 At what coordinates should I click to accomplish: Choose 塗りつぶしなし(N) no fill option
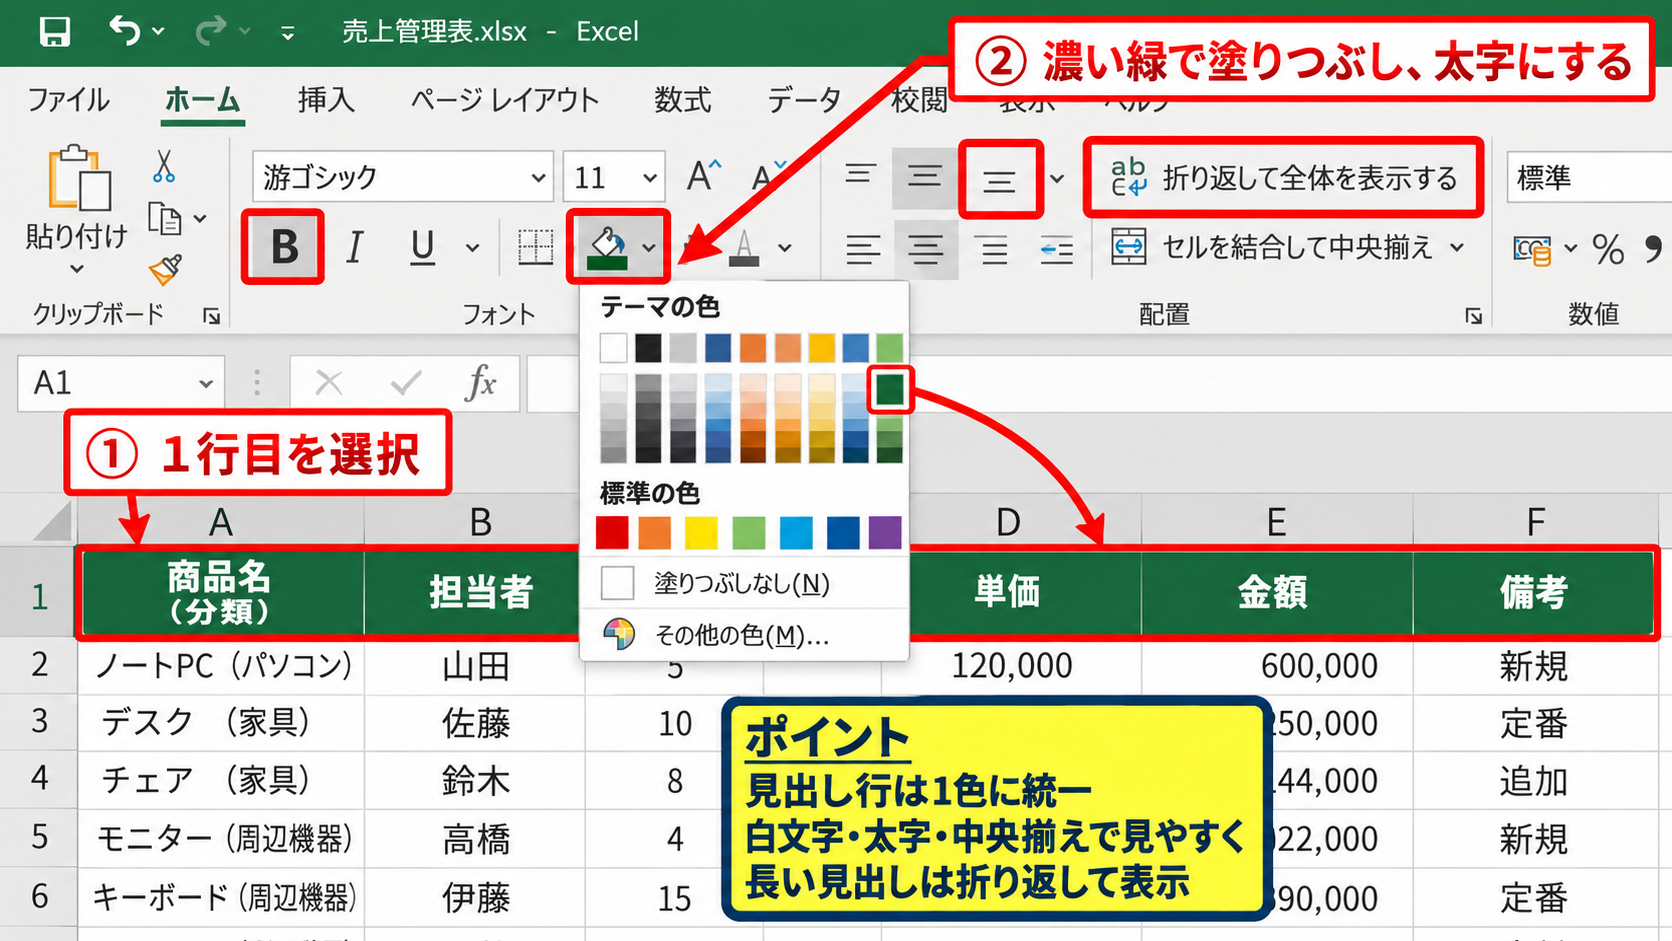[x=744, y=583]
